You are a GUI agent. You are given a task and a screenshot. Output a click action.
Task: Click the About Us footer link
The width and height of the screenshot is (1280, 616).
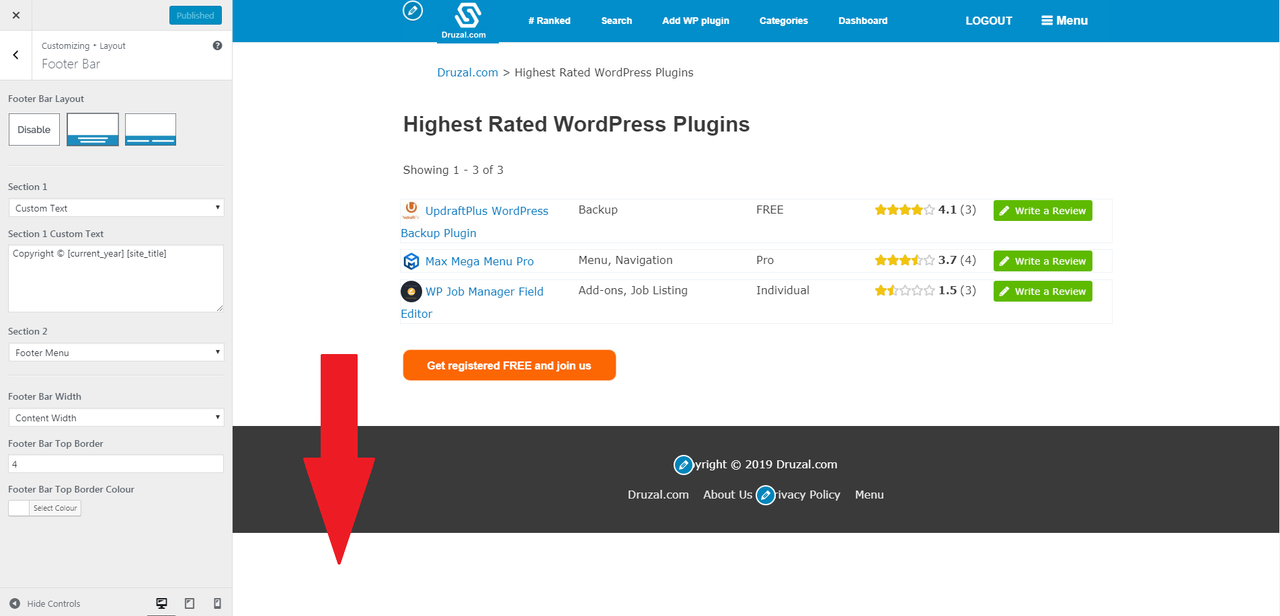(x=727, y=494)
